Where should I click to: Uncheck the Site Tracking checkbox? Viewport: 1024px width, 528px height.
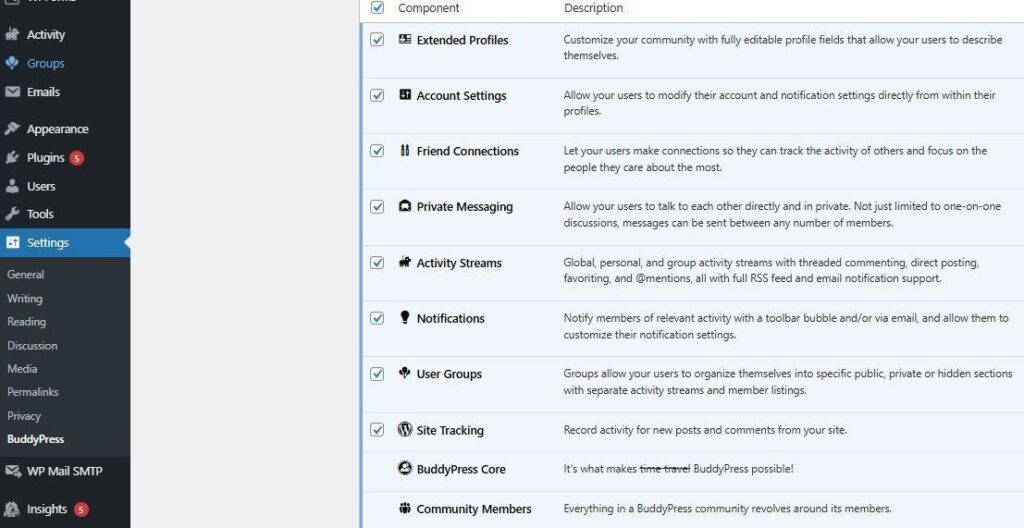(377, 429)
